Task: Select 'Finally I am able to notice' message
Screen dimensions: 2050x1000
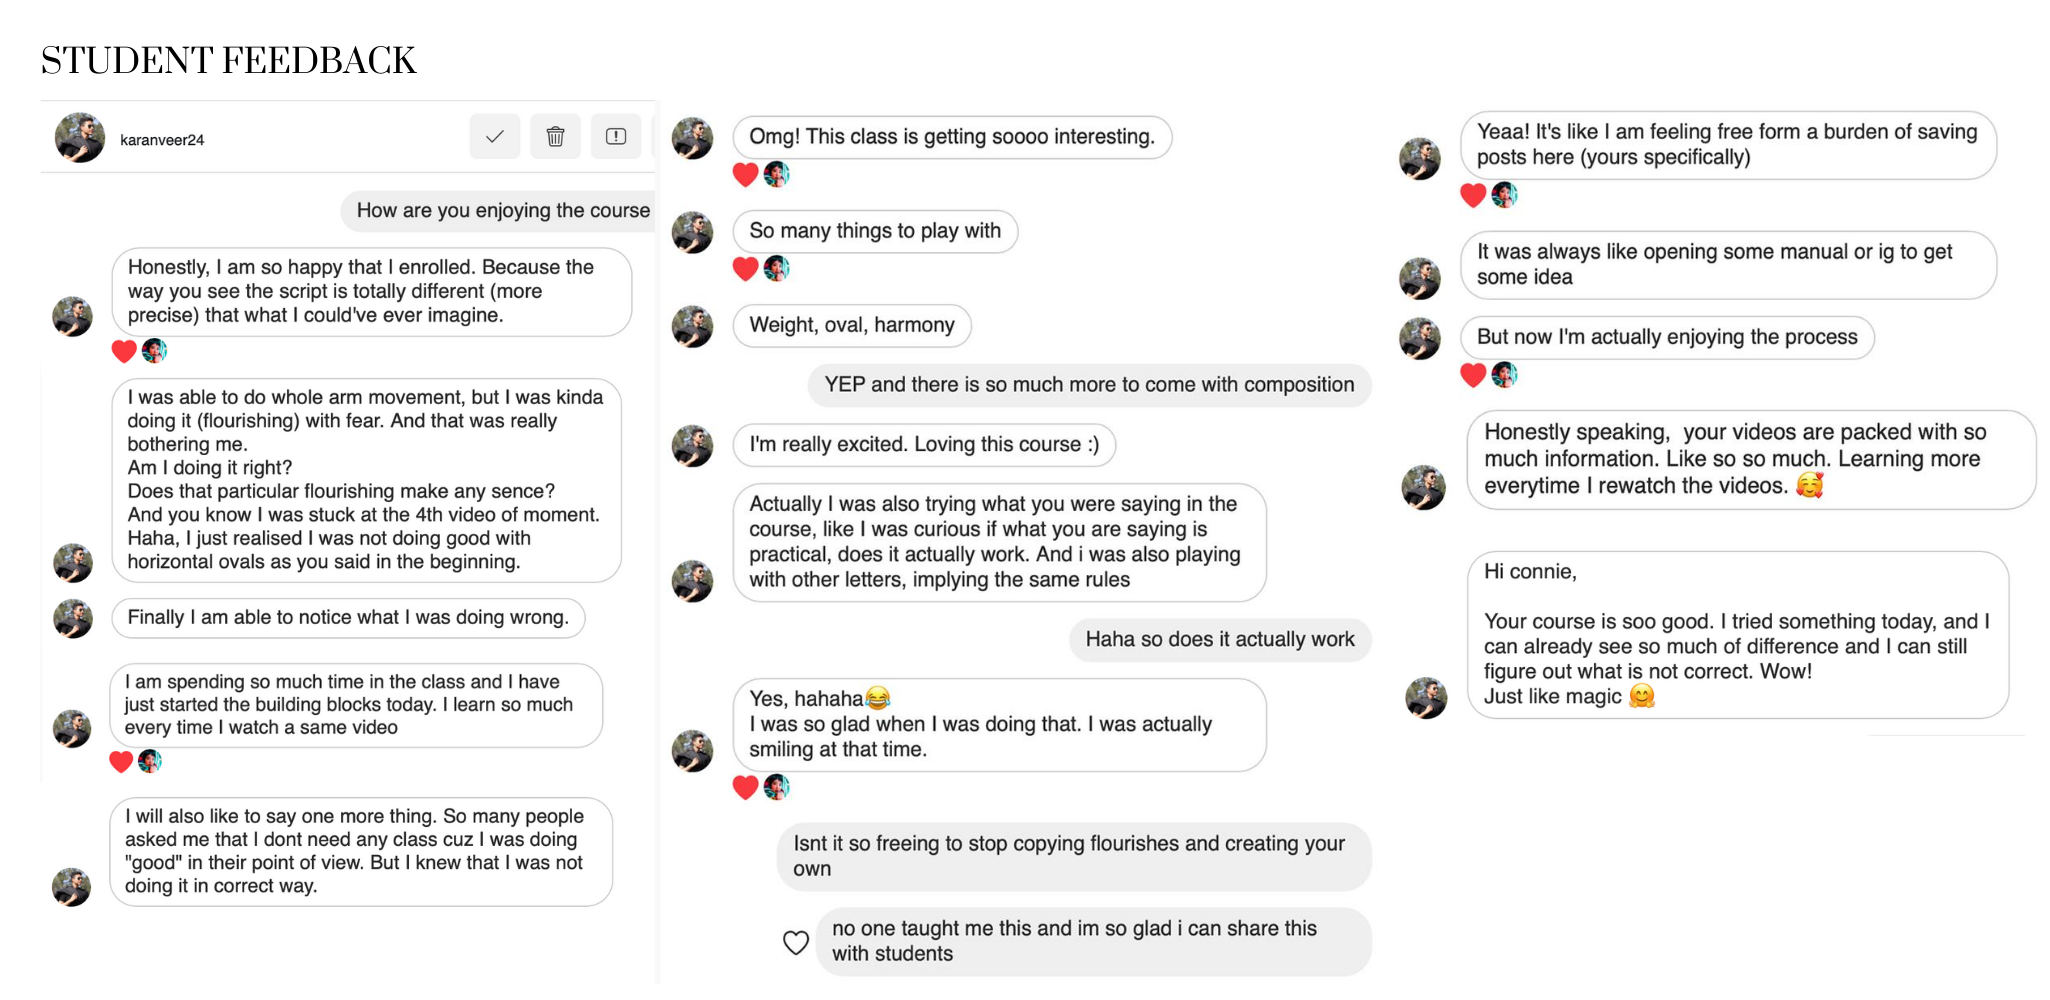Action: 348,618
